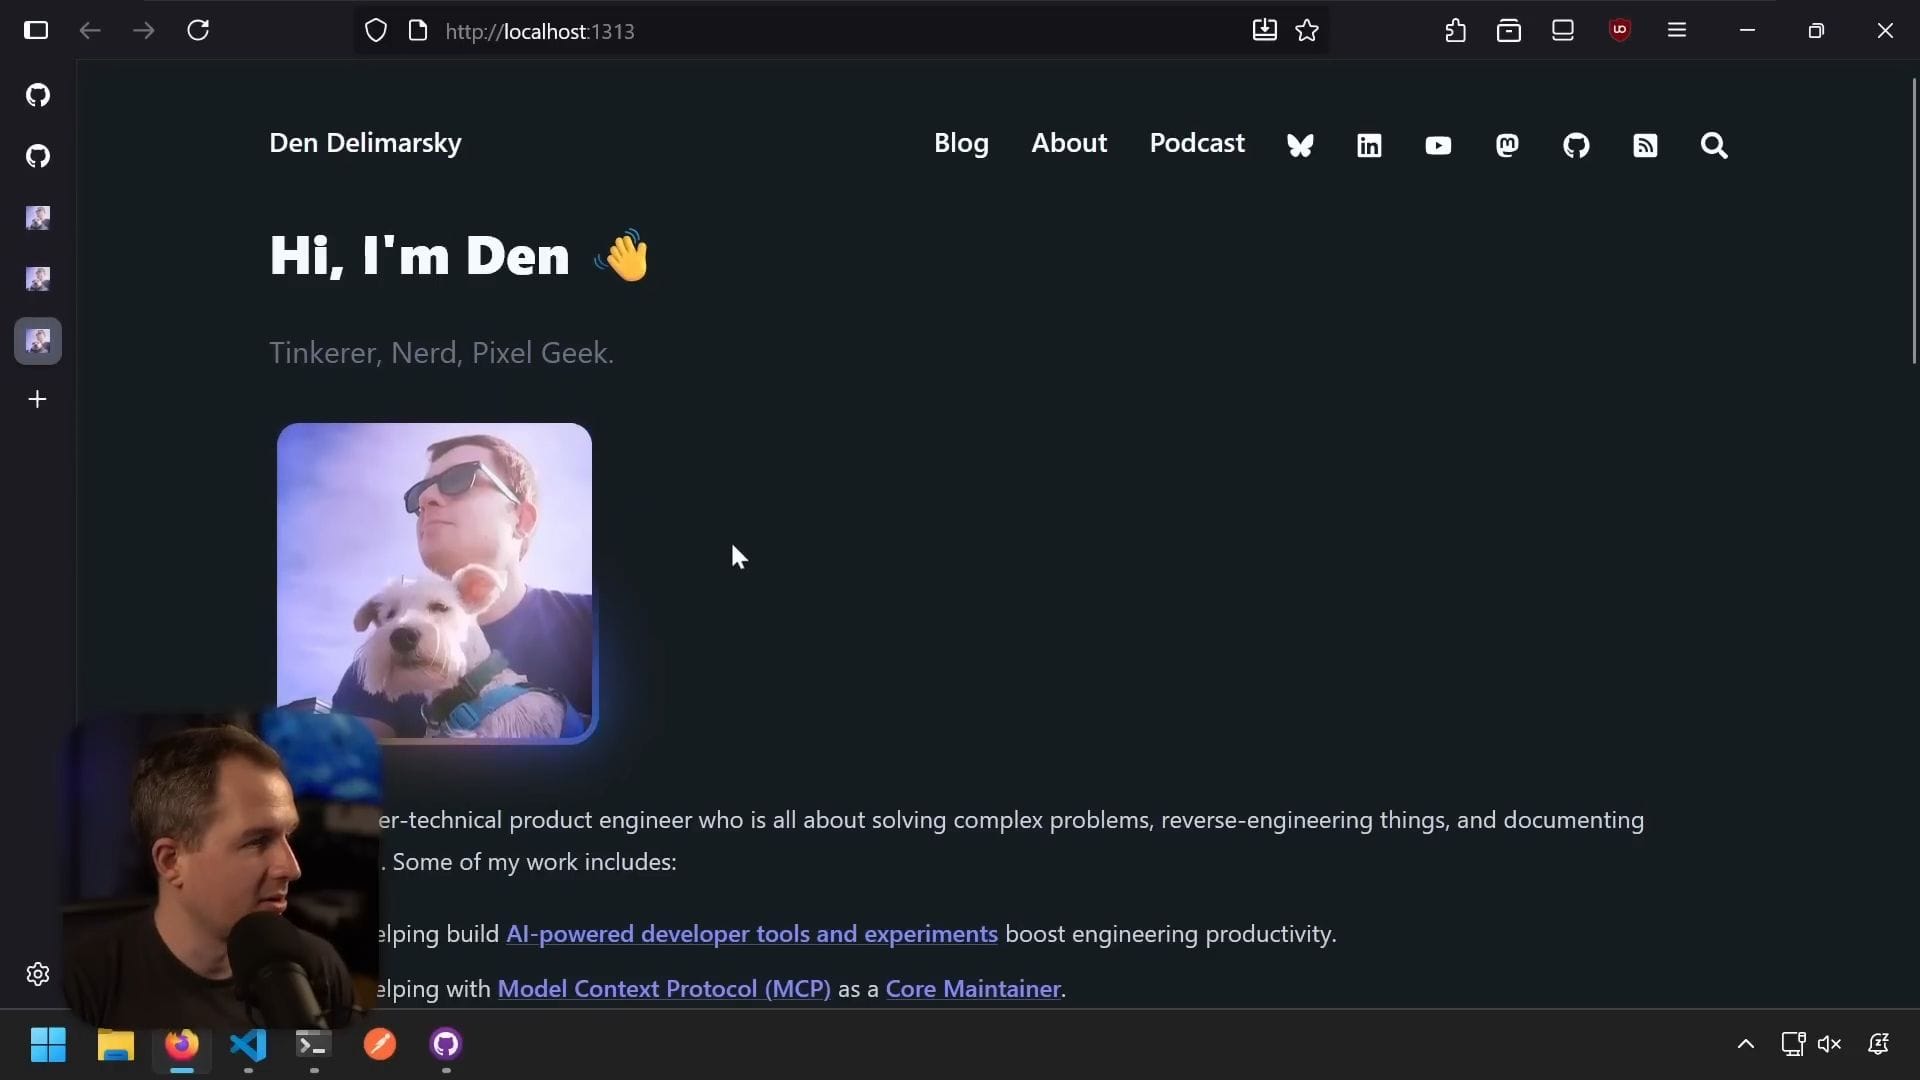The image size is (1920, 1080).
Task: Go to the Blog navigation item
Action: click(961, 143)
